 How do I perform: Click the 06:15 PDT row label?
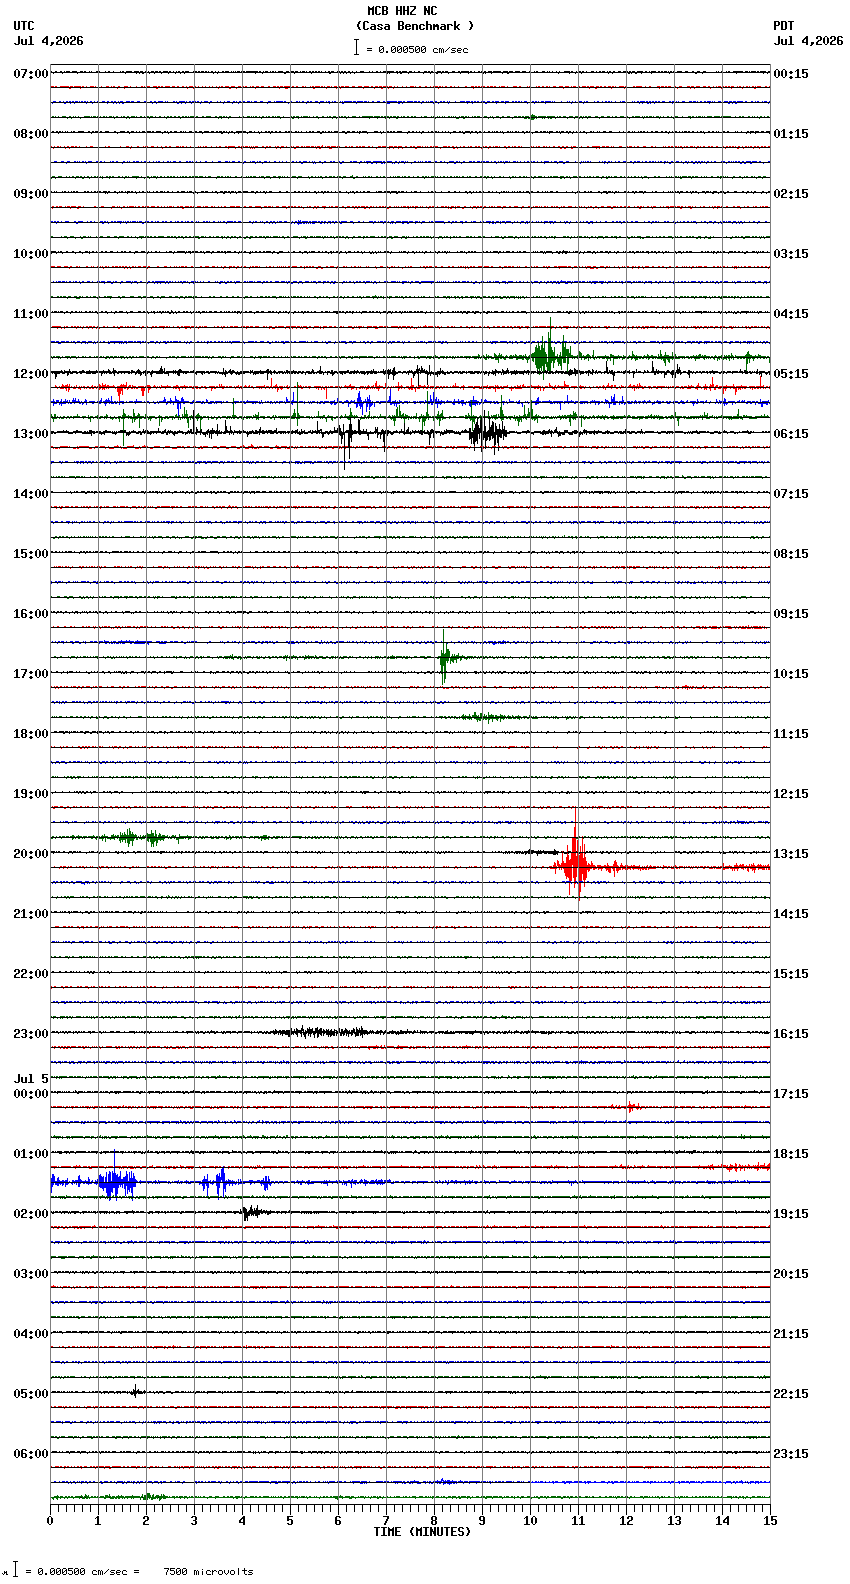coord(791,434)
